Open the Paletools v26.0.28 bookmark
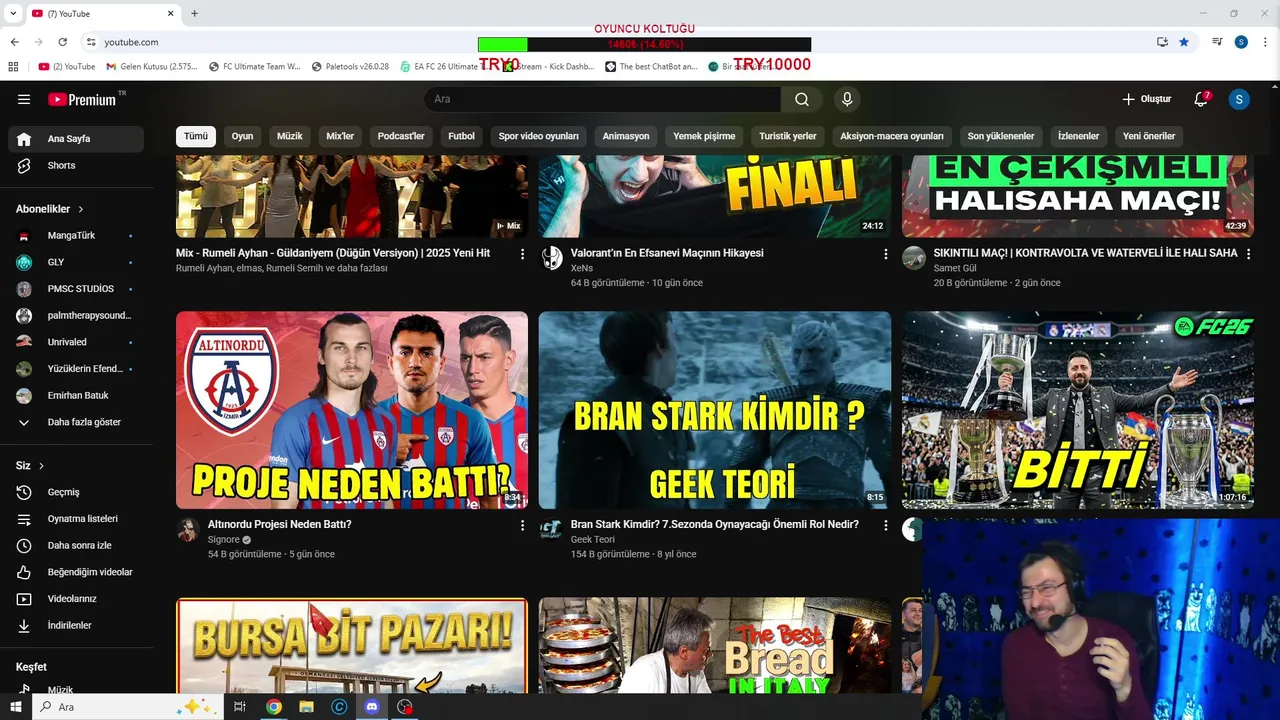The height and width of the screenshot is (720, 1280). coord(350,67)
